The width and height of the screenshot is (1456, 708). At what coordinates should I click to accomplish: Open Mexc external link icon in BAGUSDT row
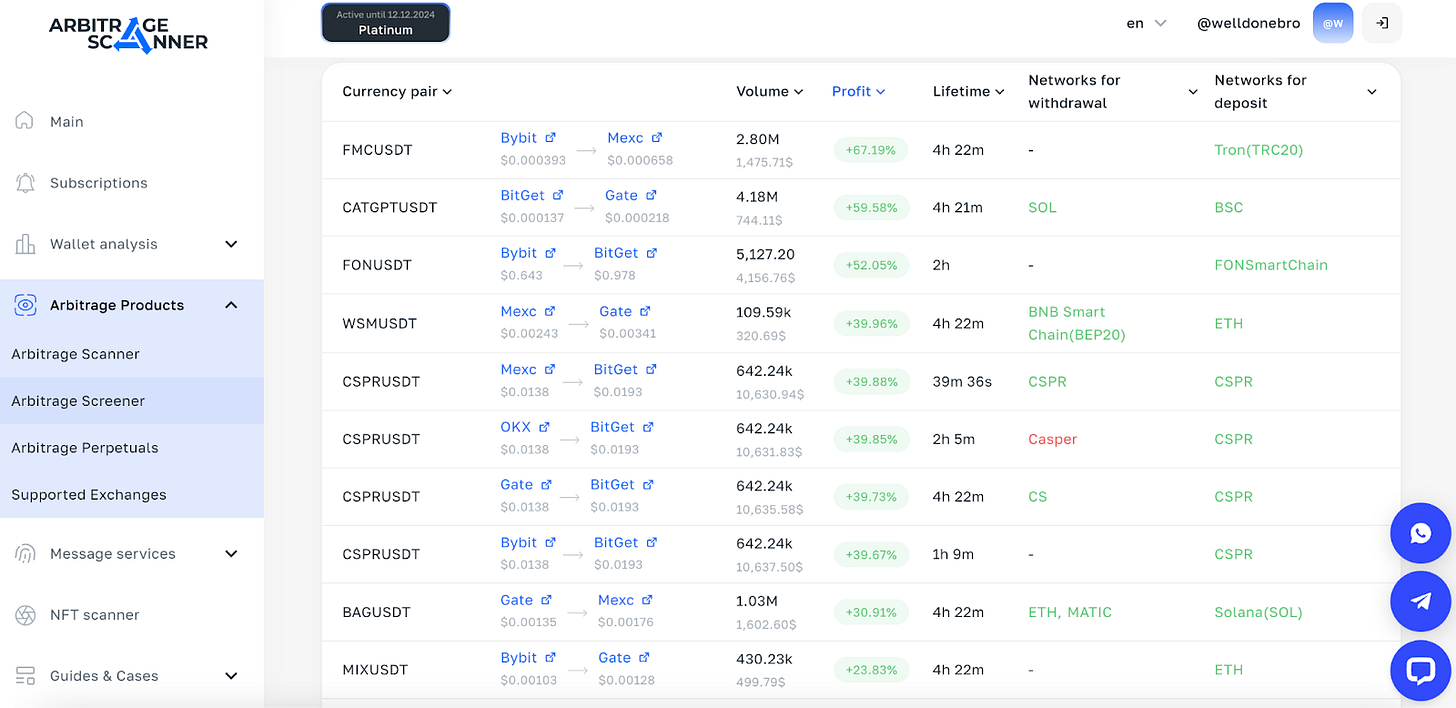click(647, 600)
